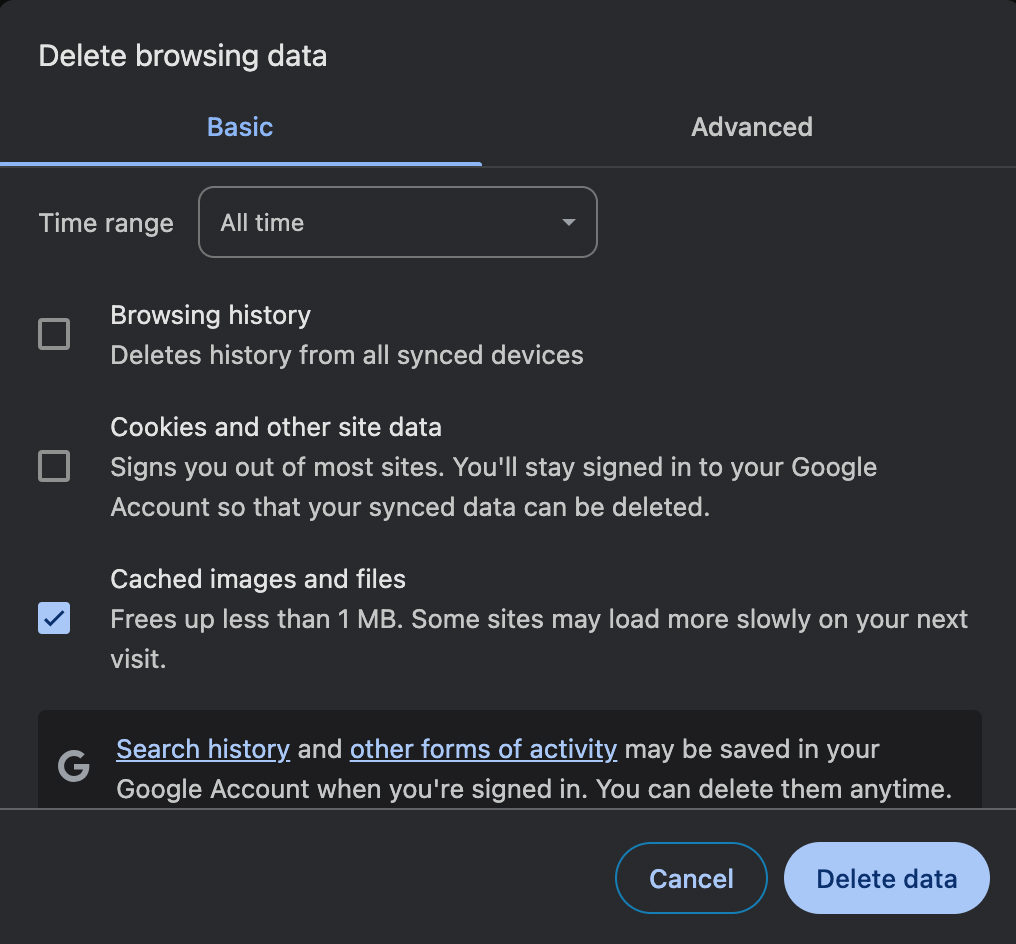Uncheck Cached images and files
Screen dimensions: 1016x944
pyautogui.click(x=54, y=619)
